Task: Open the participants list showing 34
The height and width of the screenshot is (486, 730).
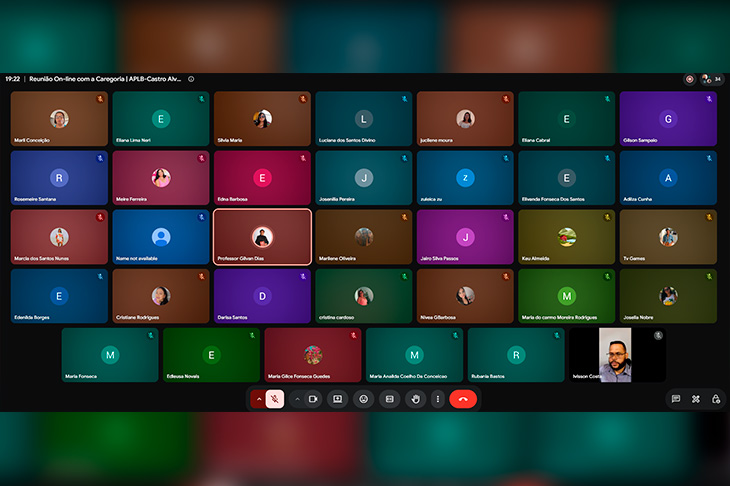Action: pos(712,79)
